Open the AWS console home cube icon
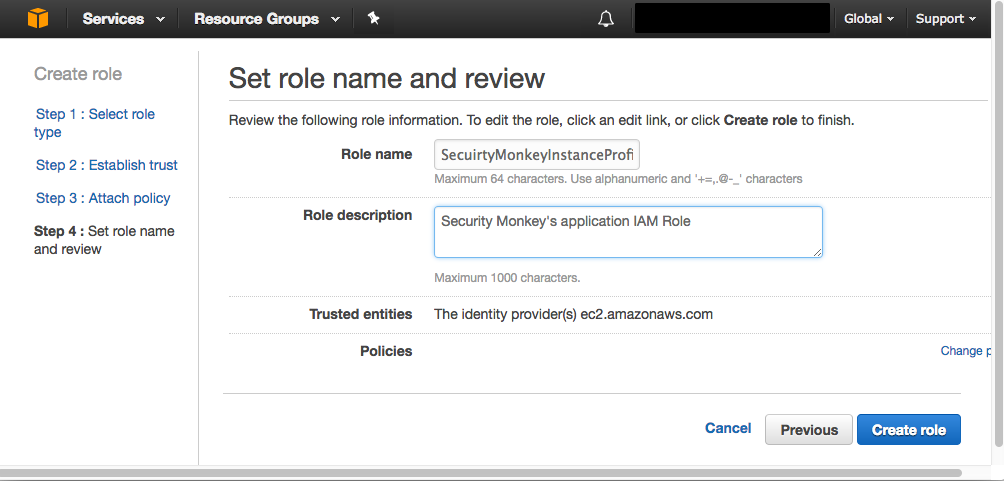The width and height of the screenshot is (1004, 481). click(x=38, y=19)
